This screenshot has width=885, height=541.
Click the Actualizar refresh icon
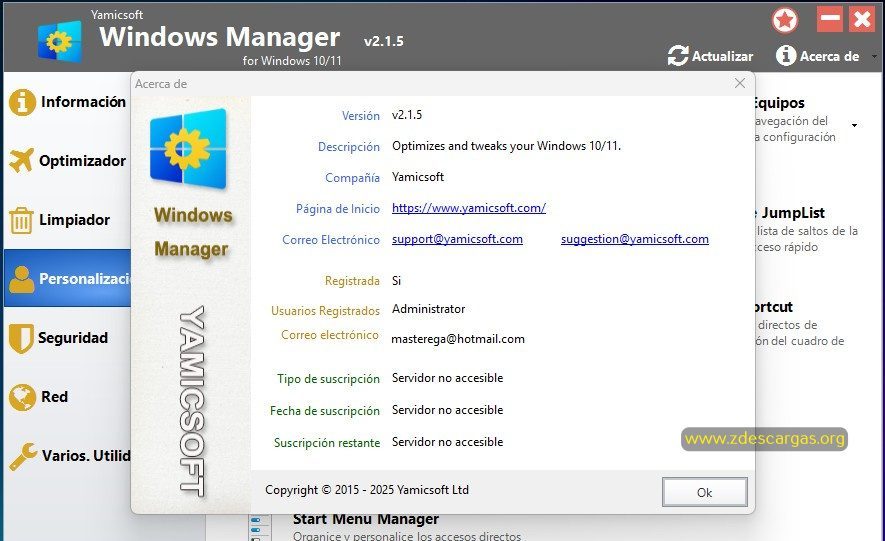pos(678,56)
